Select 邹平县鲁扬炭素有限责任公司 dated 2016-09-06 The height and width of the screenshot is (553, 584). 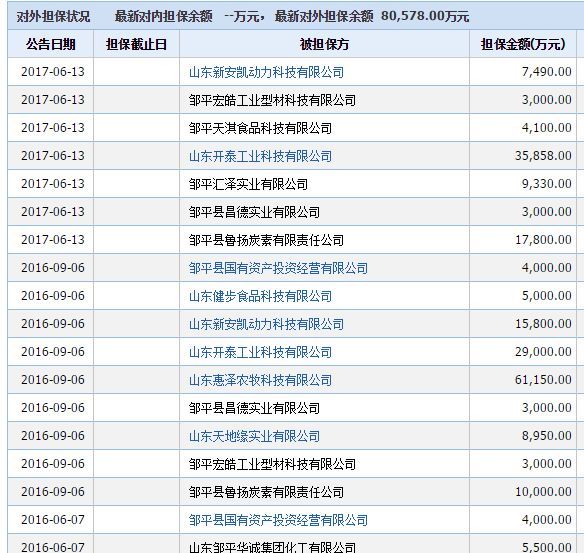[266, 492]
